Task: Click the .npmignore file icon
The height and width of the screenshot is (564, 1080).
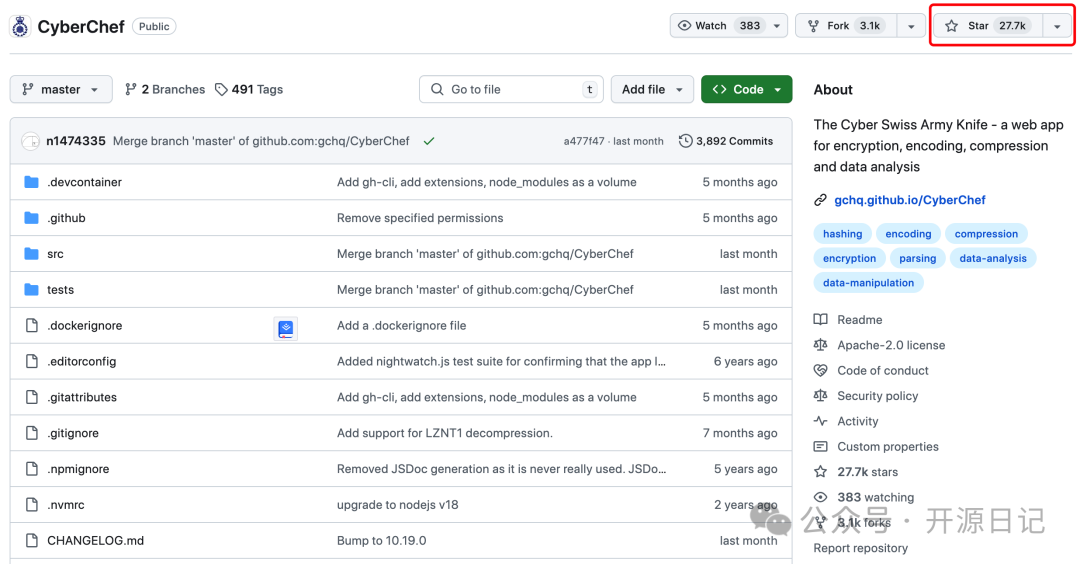Action: click(x=32, y=468)
